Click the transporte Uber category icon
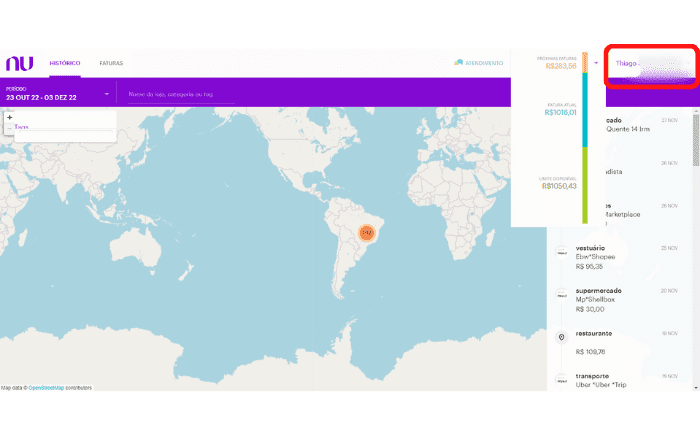Screen dimensions: 700x440 562,379
